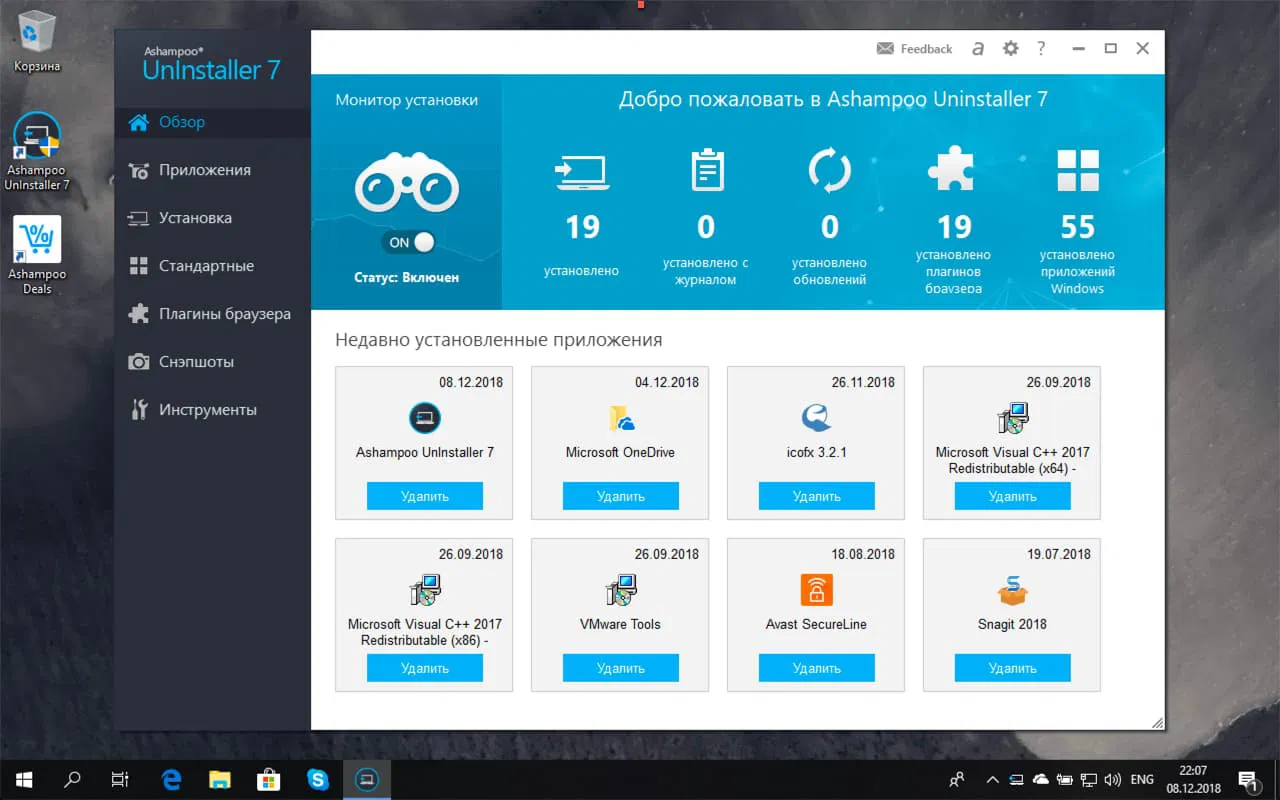Click the Windows apps tiles icon

click(x=1077, y=172)
